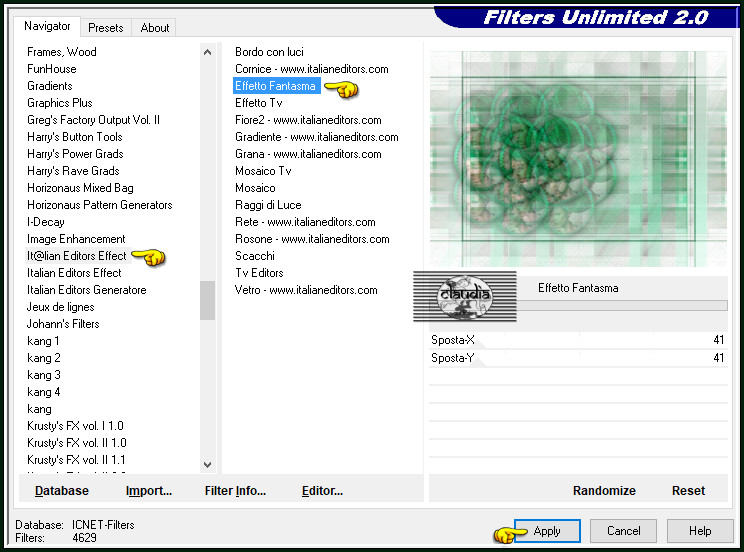The height and width of the screenshot is (552, 744).
Task: Select Greg's Factory Output Vol. II
Action: click(x=93, y=120)
